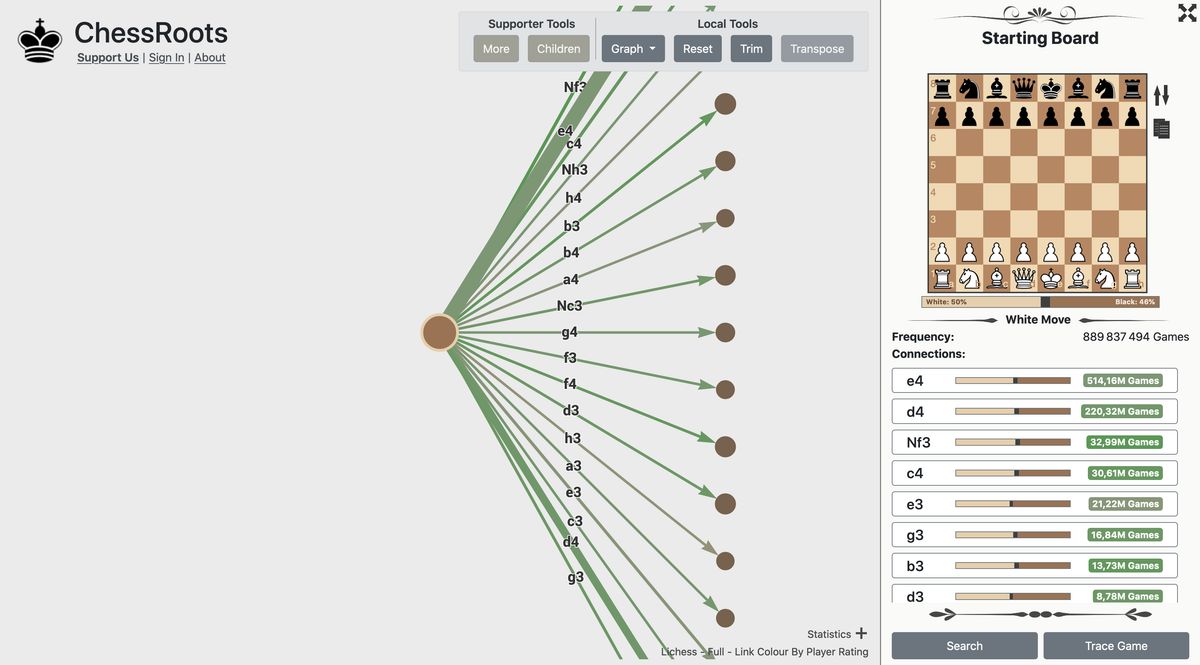
Task: Toggle the More supporter tool
Action: [x=496, y=47]
